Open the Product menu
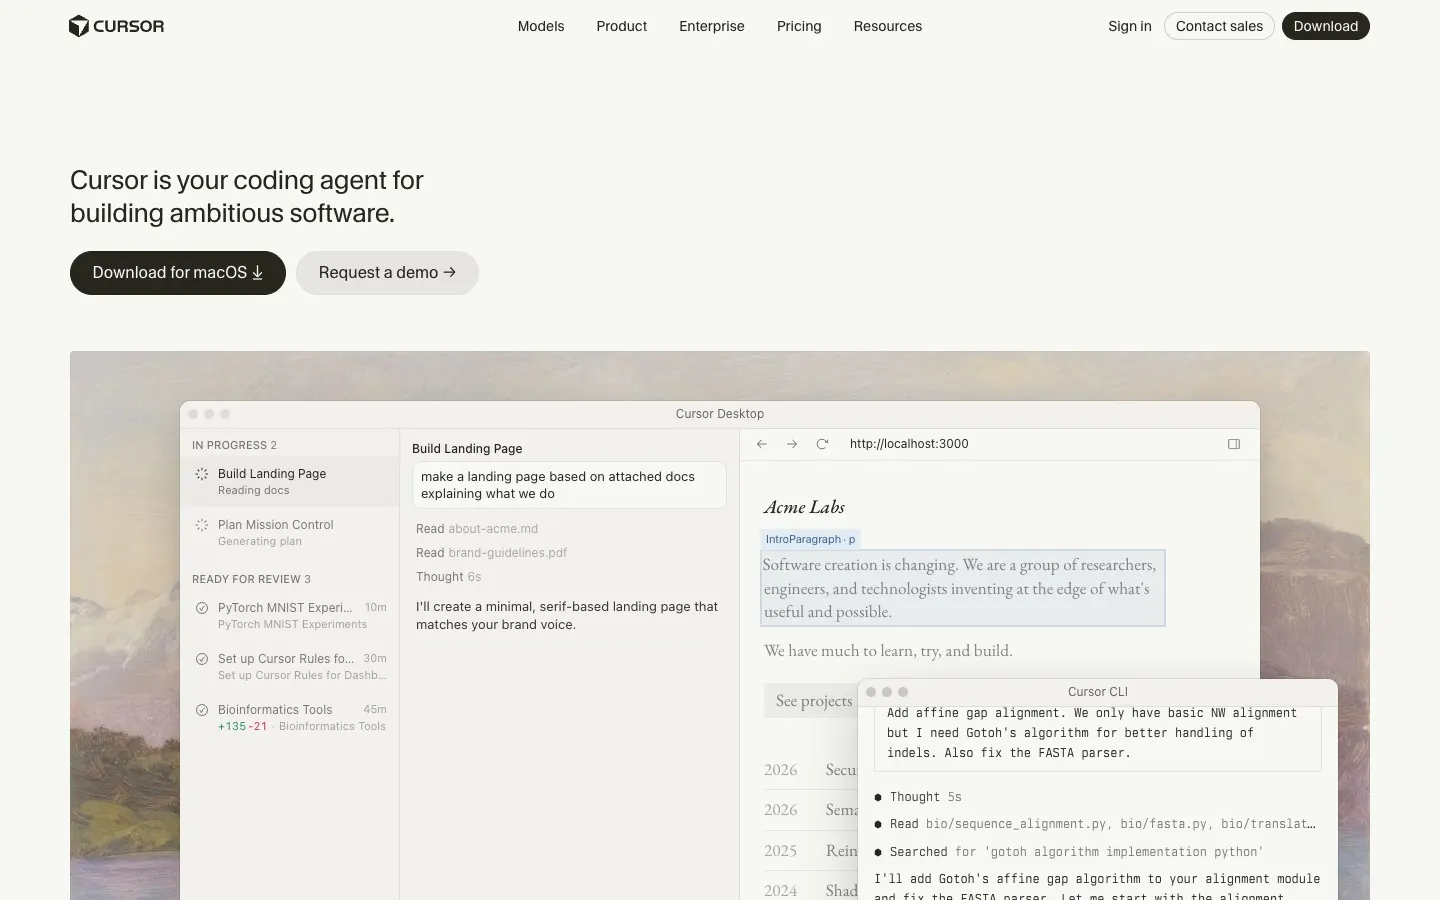The height and width of the screenshot is (900, 1440). pyautogui.click(x=621, y=26)
